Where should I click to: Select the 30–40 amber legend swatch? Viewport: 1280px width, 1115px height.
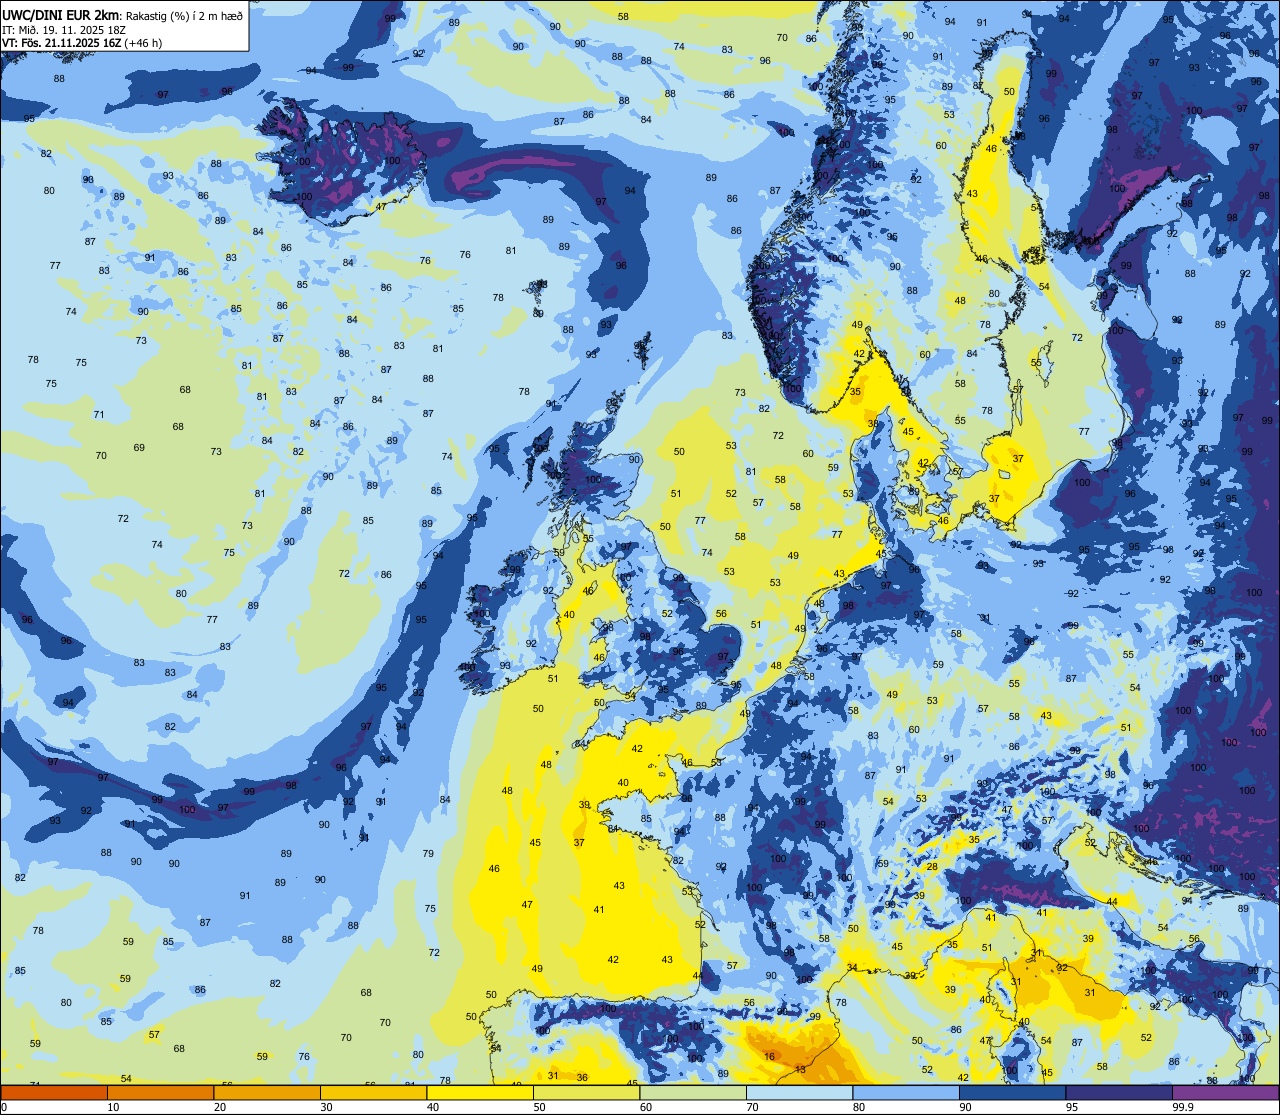click(373, 1092)
